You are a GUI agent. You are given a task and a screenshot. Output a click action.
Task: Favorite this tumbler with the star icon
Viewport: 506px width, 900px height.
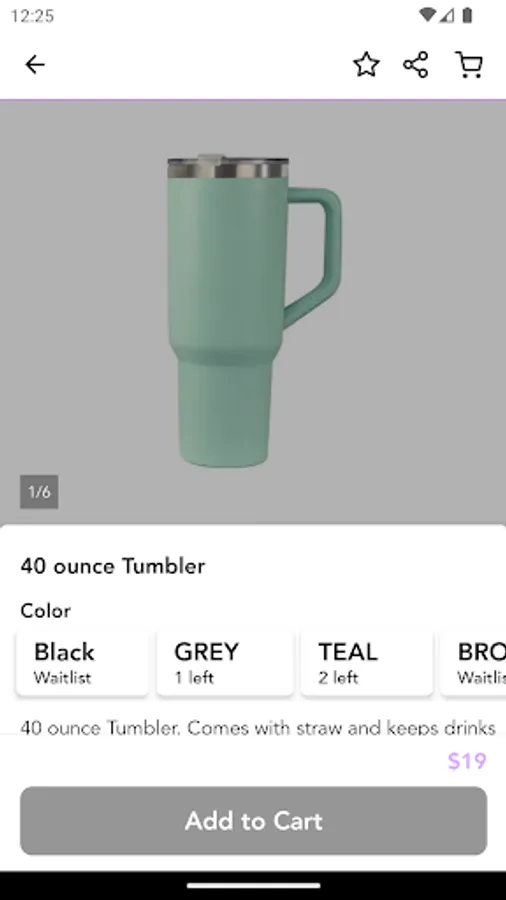[366, 64]
